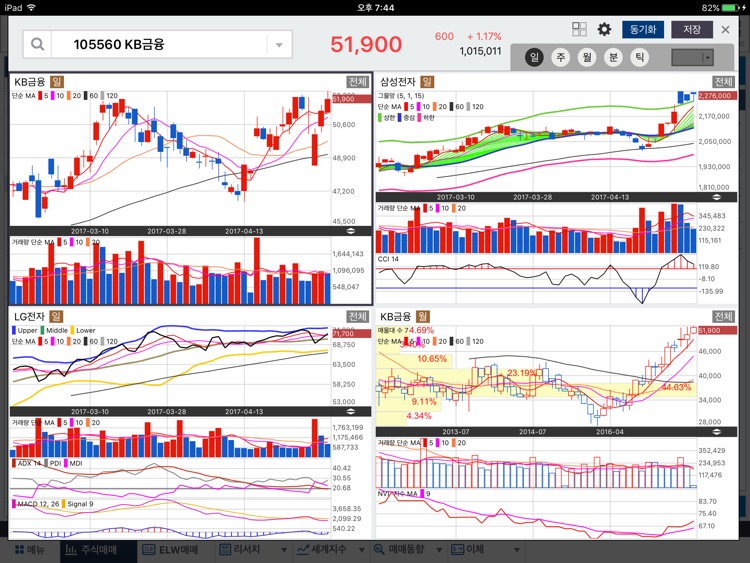Tap the Upper band legend swatch

coord(14,330)
